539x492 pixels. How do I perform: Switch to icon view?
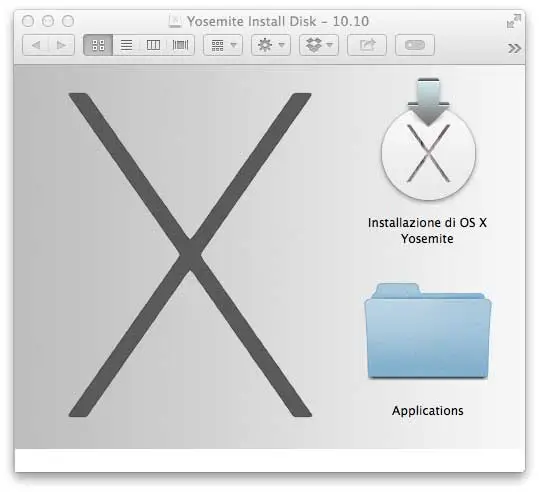pyautogui.click(x=98, y=45)
